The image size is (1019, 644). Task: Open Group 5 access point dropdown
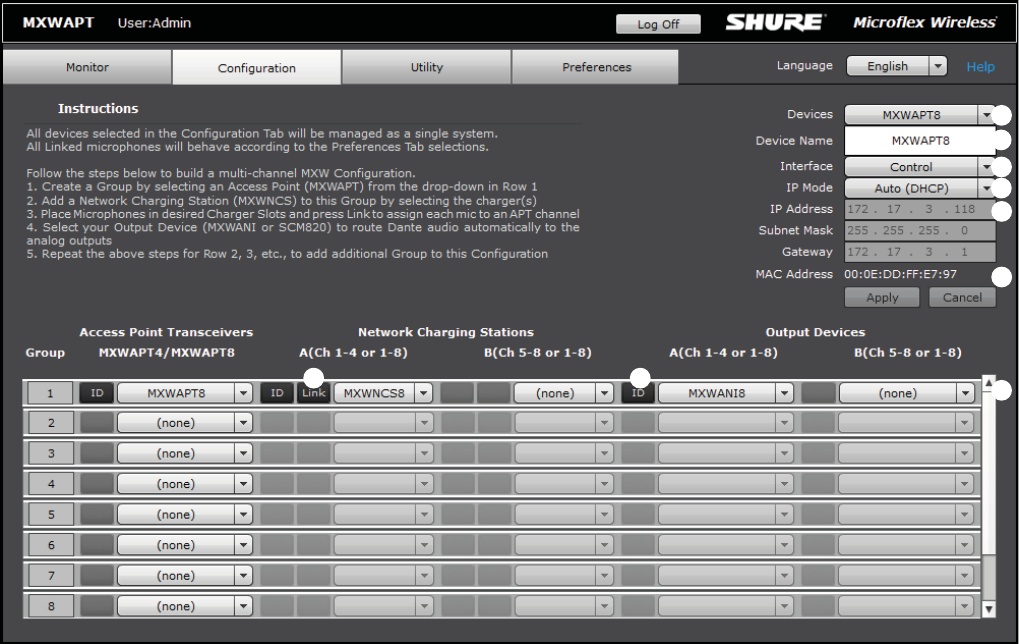(x=185, y=515)
